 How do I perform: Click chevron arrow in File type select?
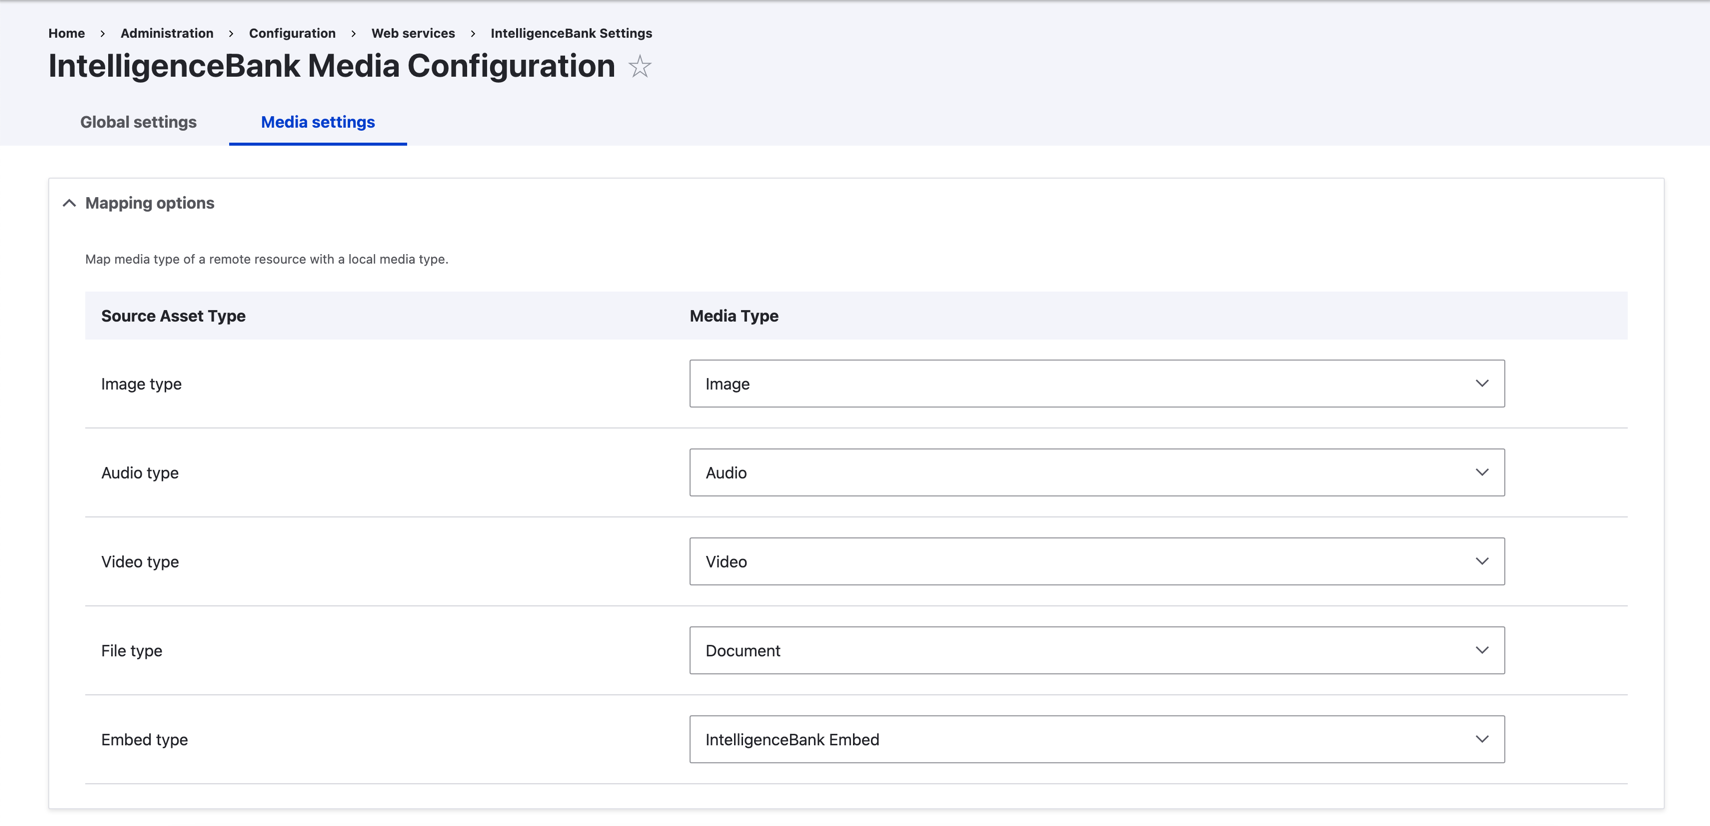[x=1481, y=651]
